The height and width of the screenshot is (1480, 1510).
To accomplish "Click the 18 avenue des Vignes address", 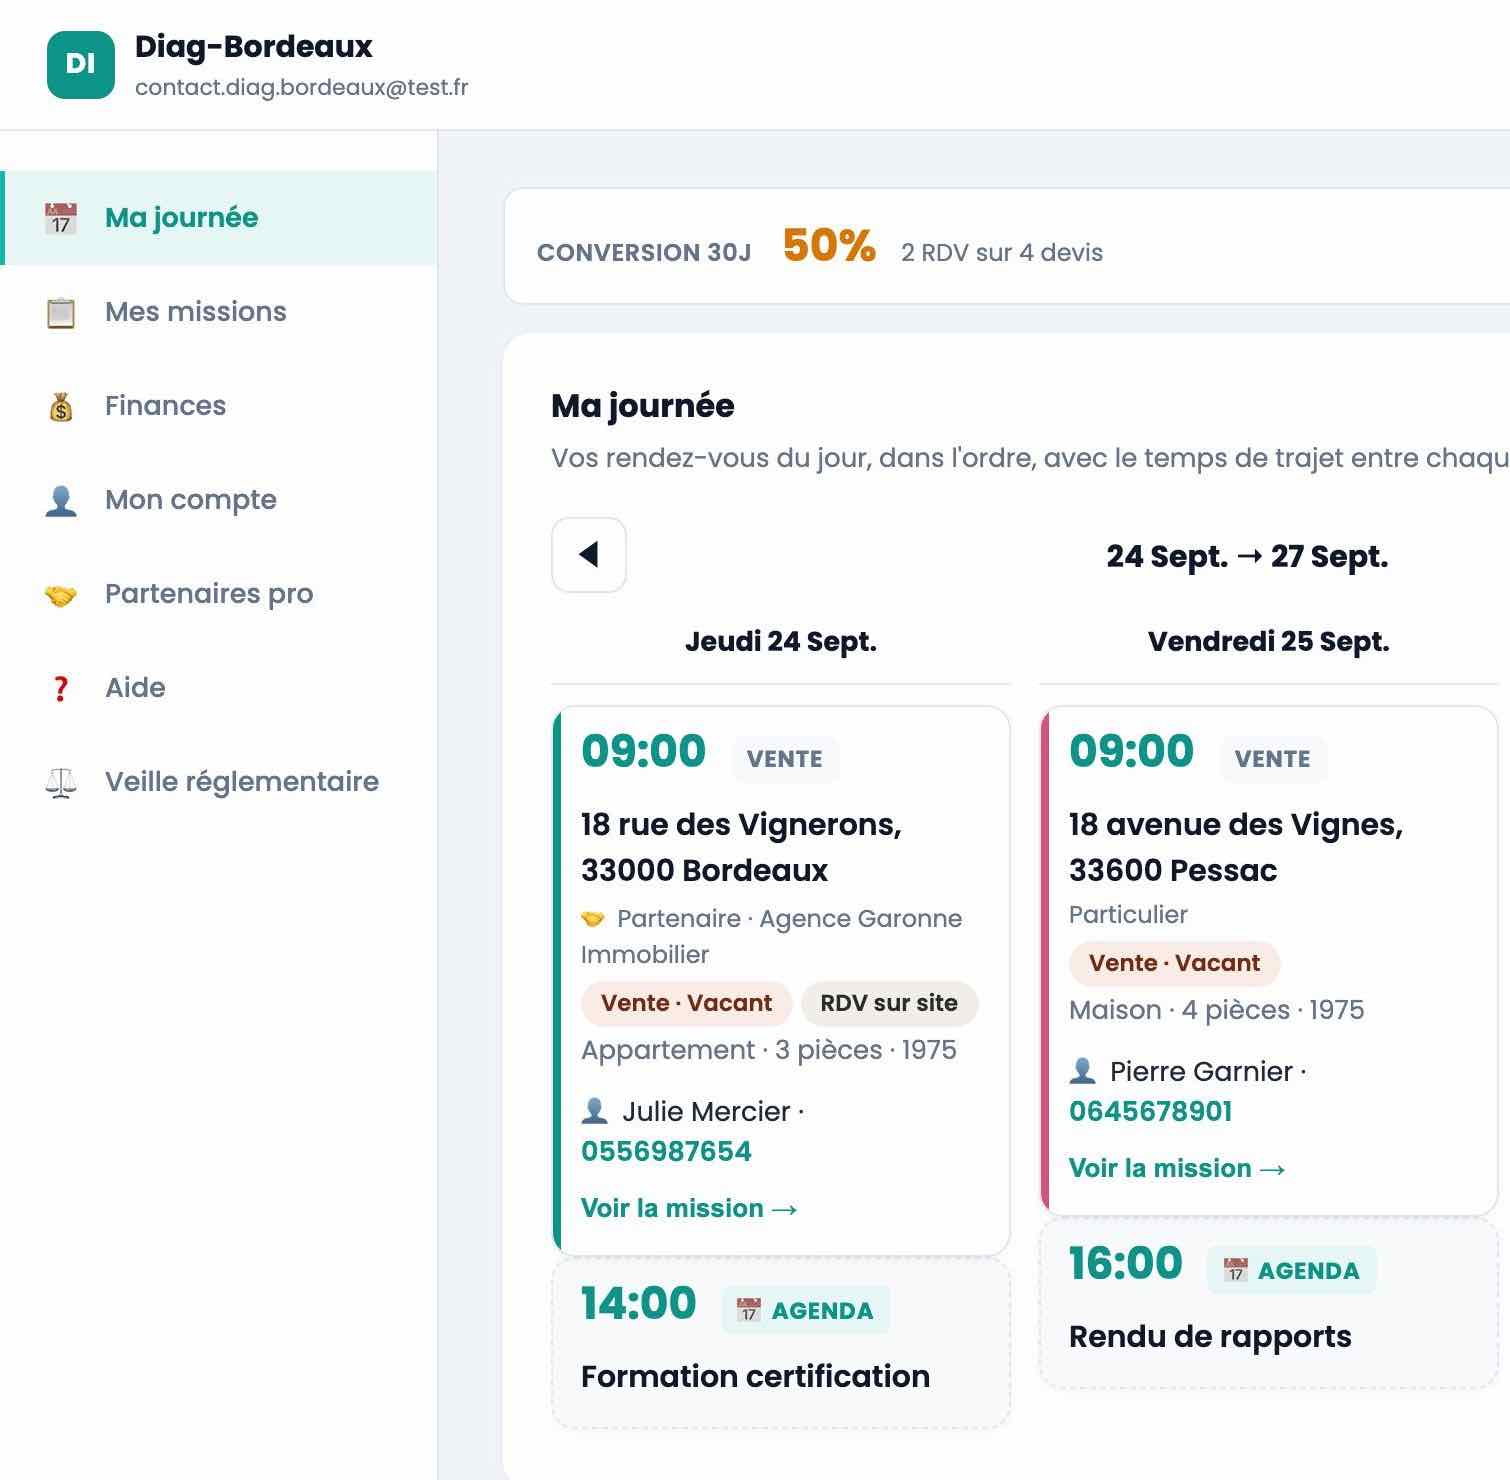I will 1236,847.
